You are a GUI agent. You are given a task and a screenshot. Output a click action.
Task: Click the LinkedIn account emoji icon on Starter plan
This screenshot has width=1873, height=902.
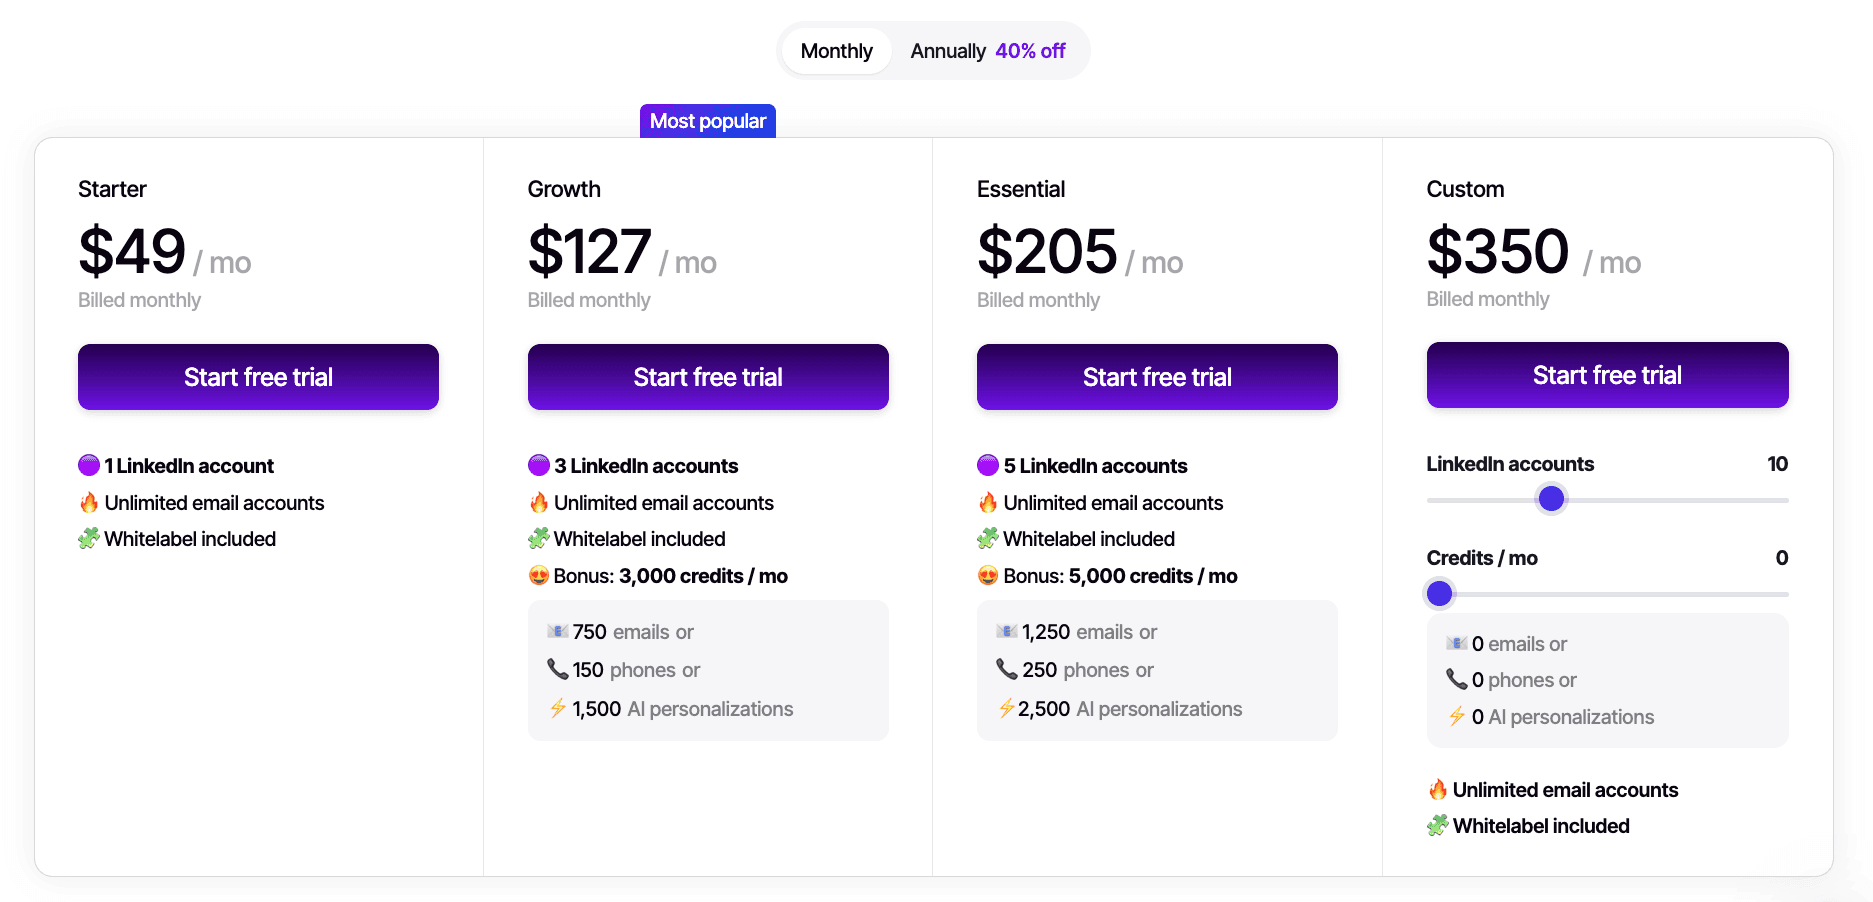click(88, 464)
